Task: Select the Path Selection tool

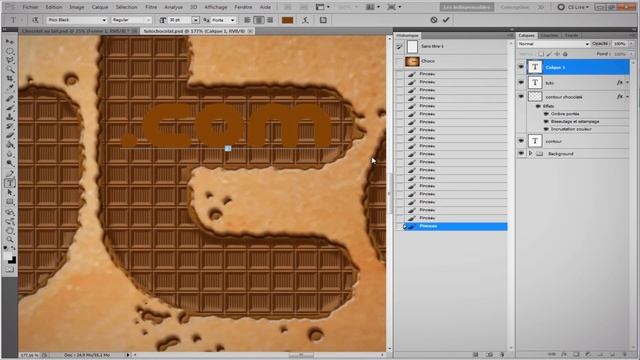Action: [9, 193]
